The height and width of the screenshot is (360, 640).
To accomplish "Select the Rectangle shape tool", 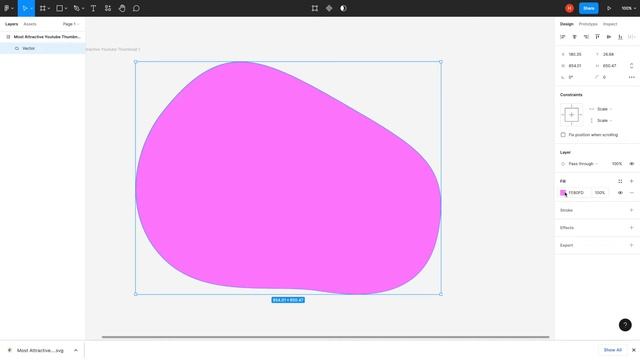I will point(60,8).
